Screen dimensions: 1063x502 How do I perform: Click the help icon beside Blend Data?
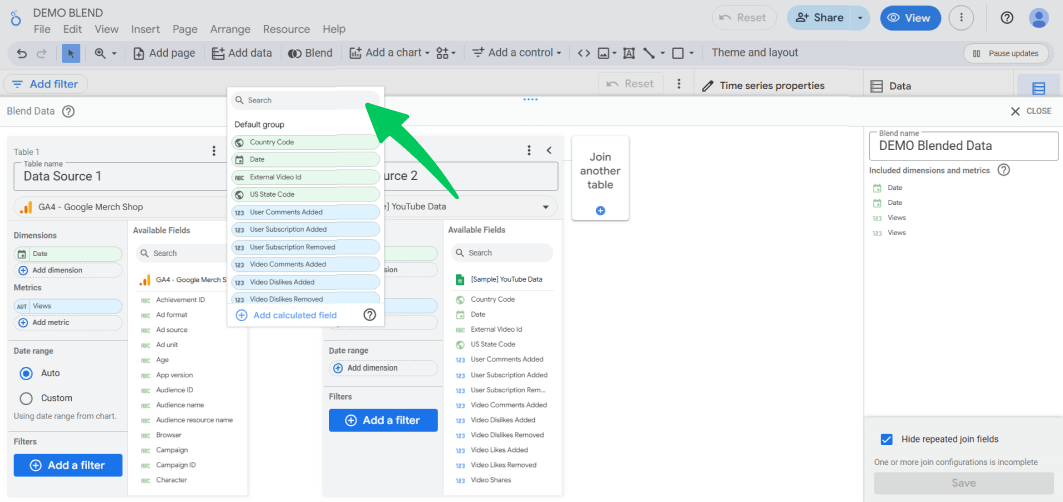[x=68, y=112]
